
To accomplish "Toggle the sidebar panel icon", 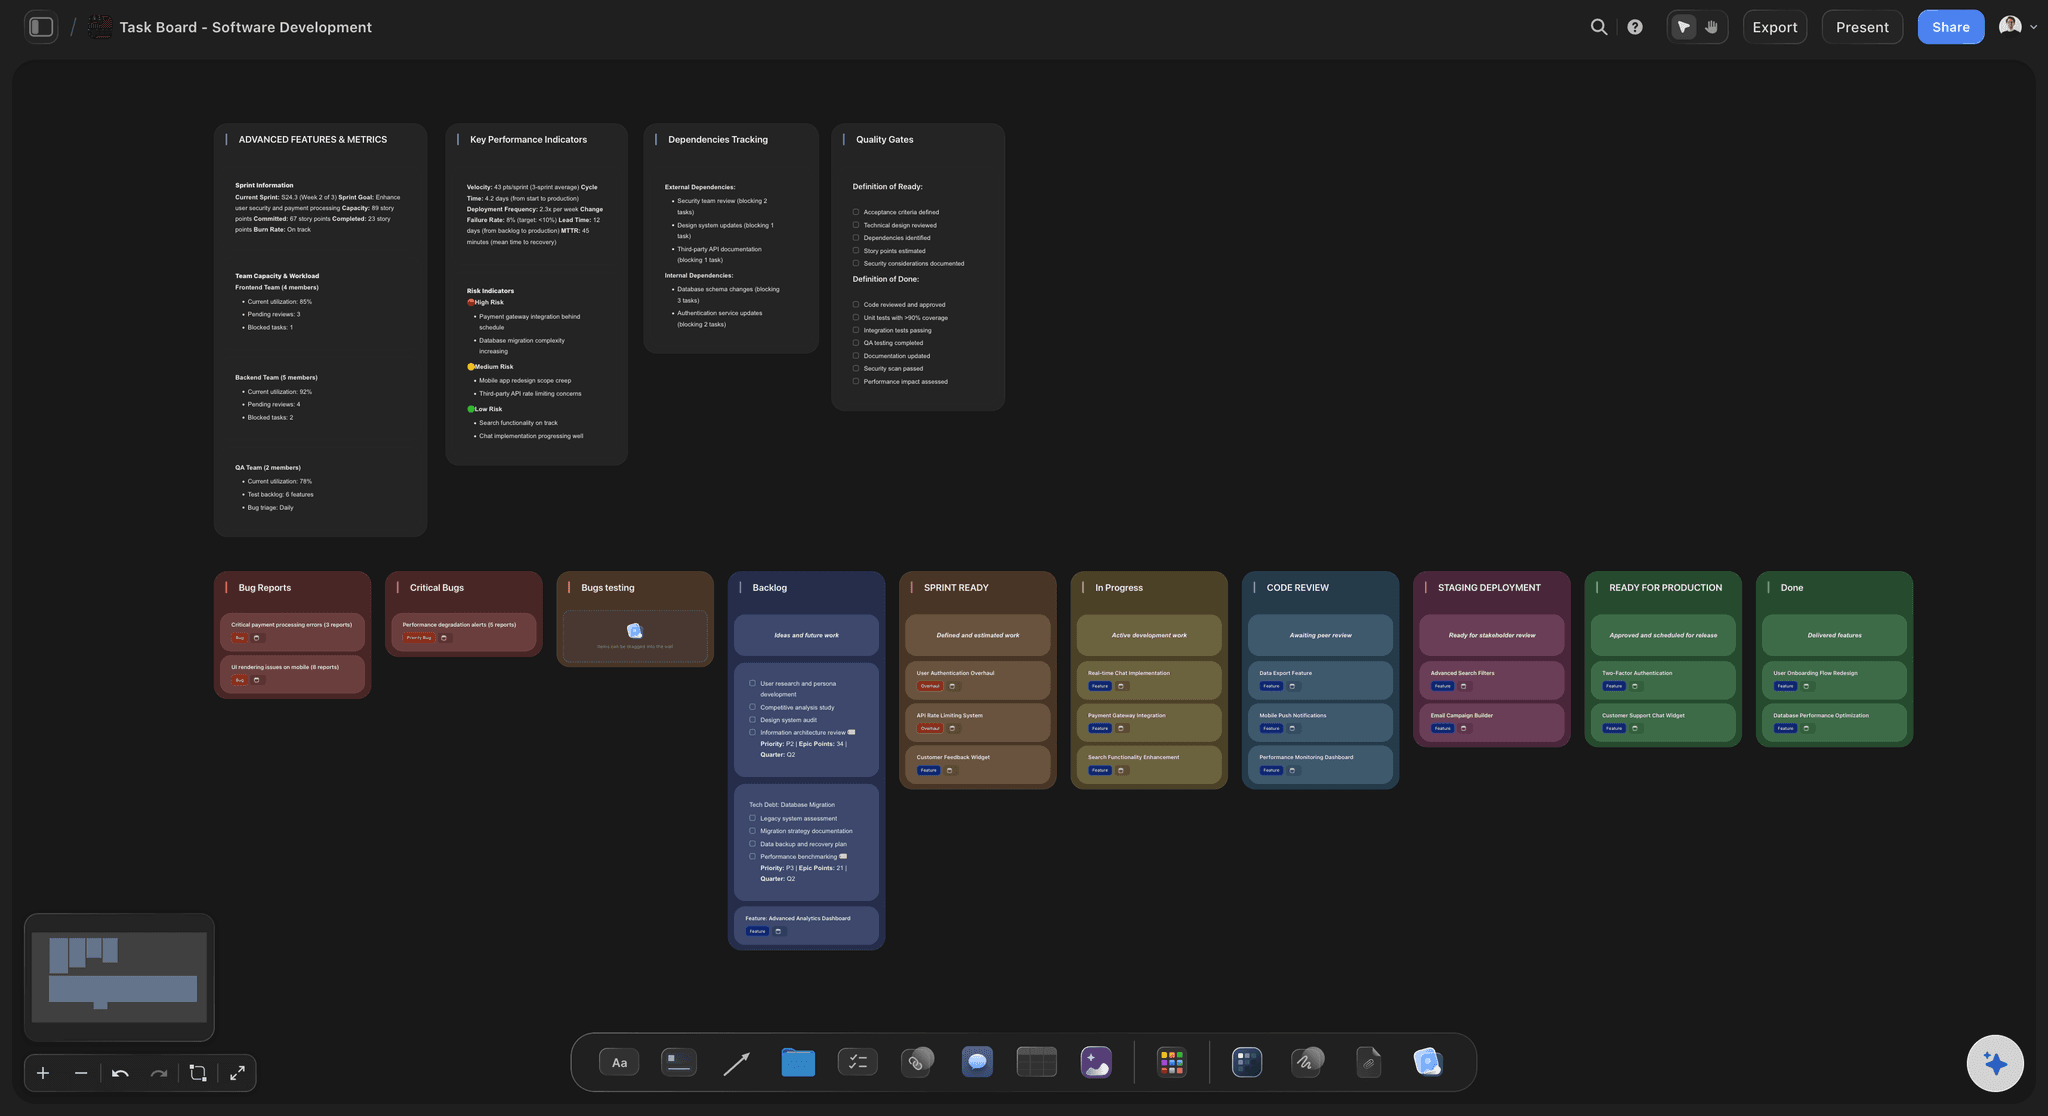I will coord(41,27).
